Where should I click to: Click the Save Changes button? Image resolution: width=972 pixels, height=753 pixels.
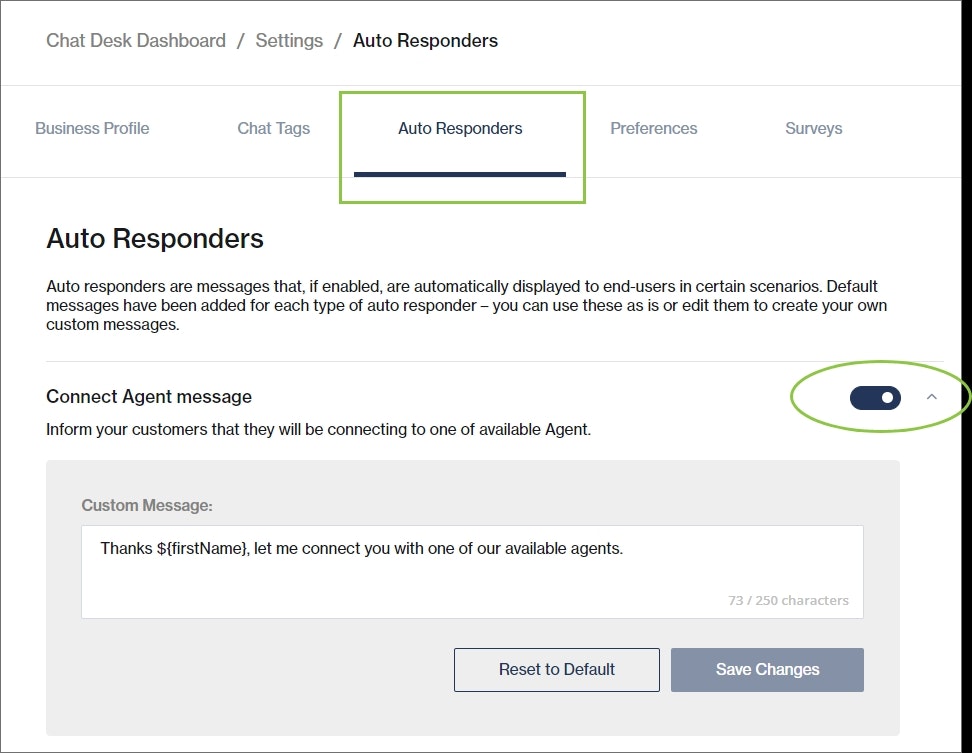coord(767,669)
